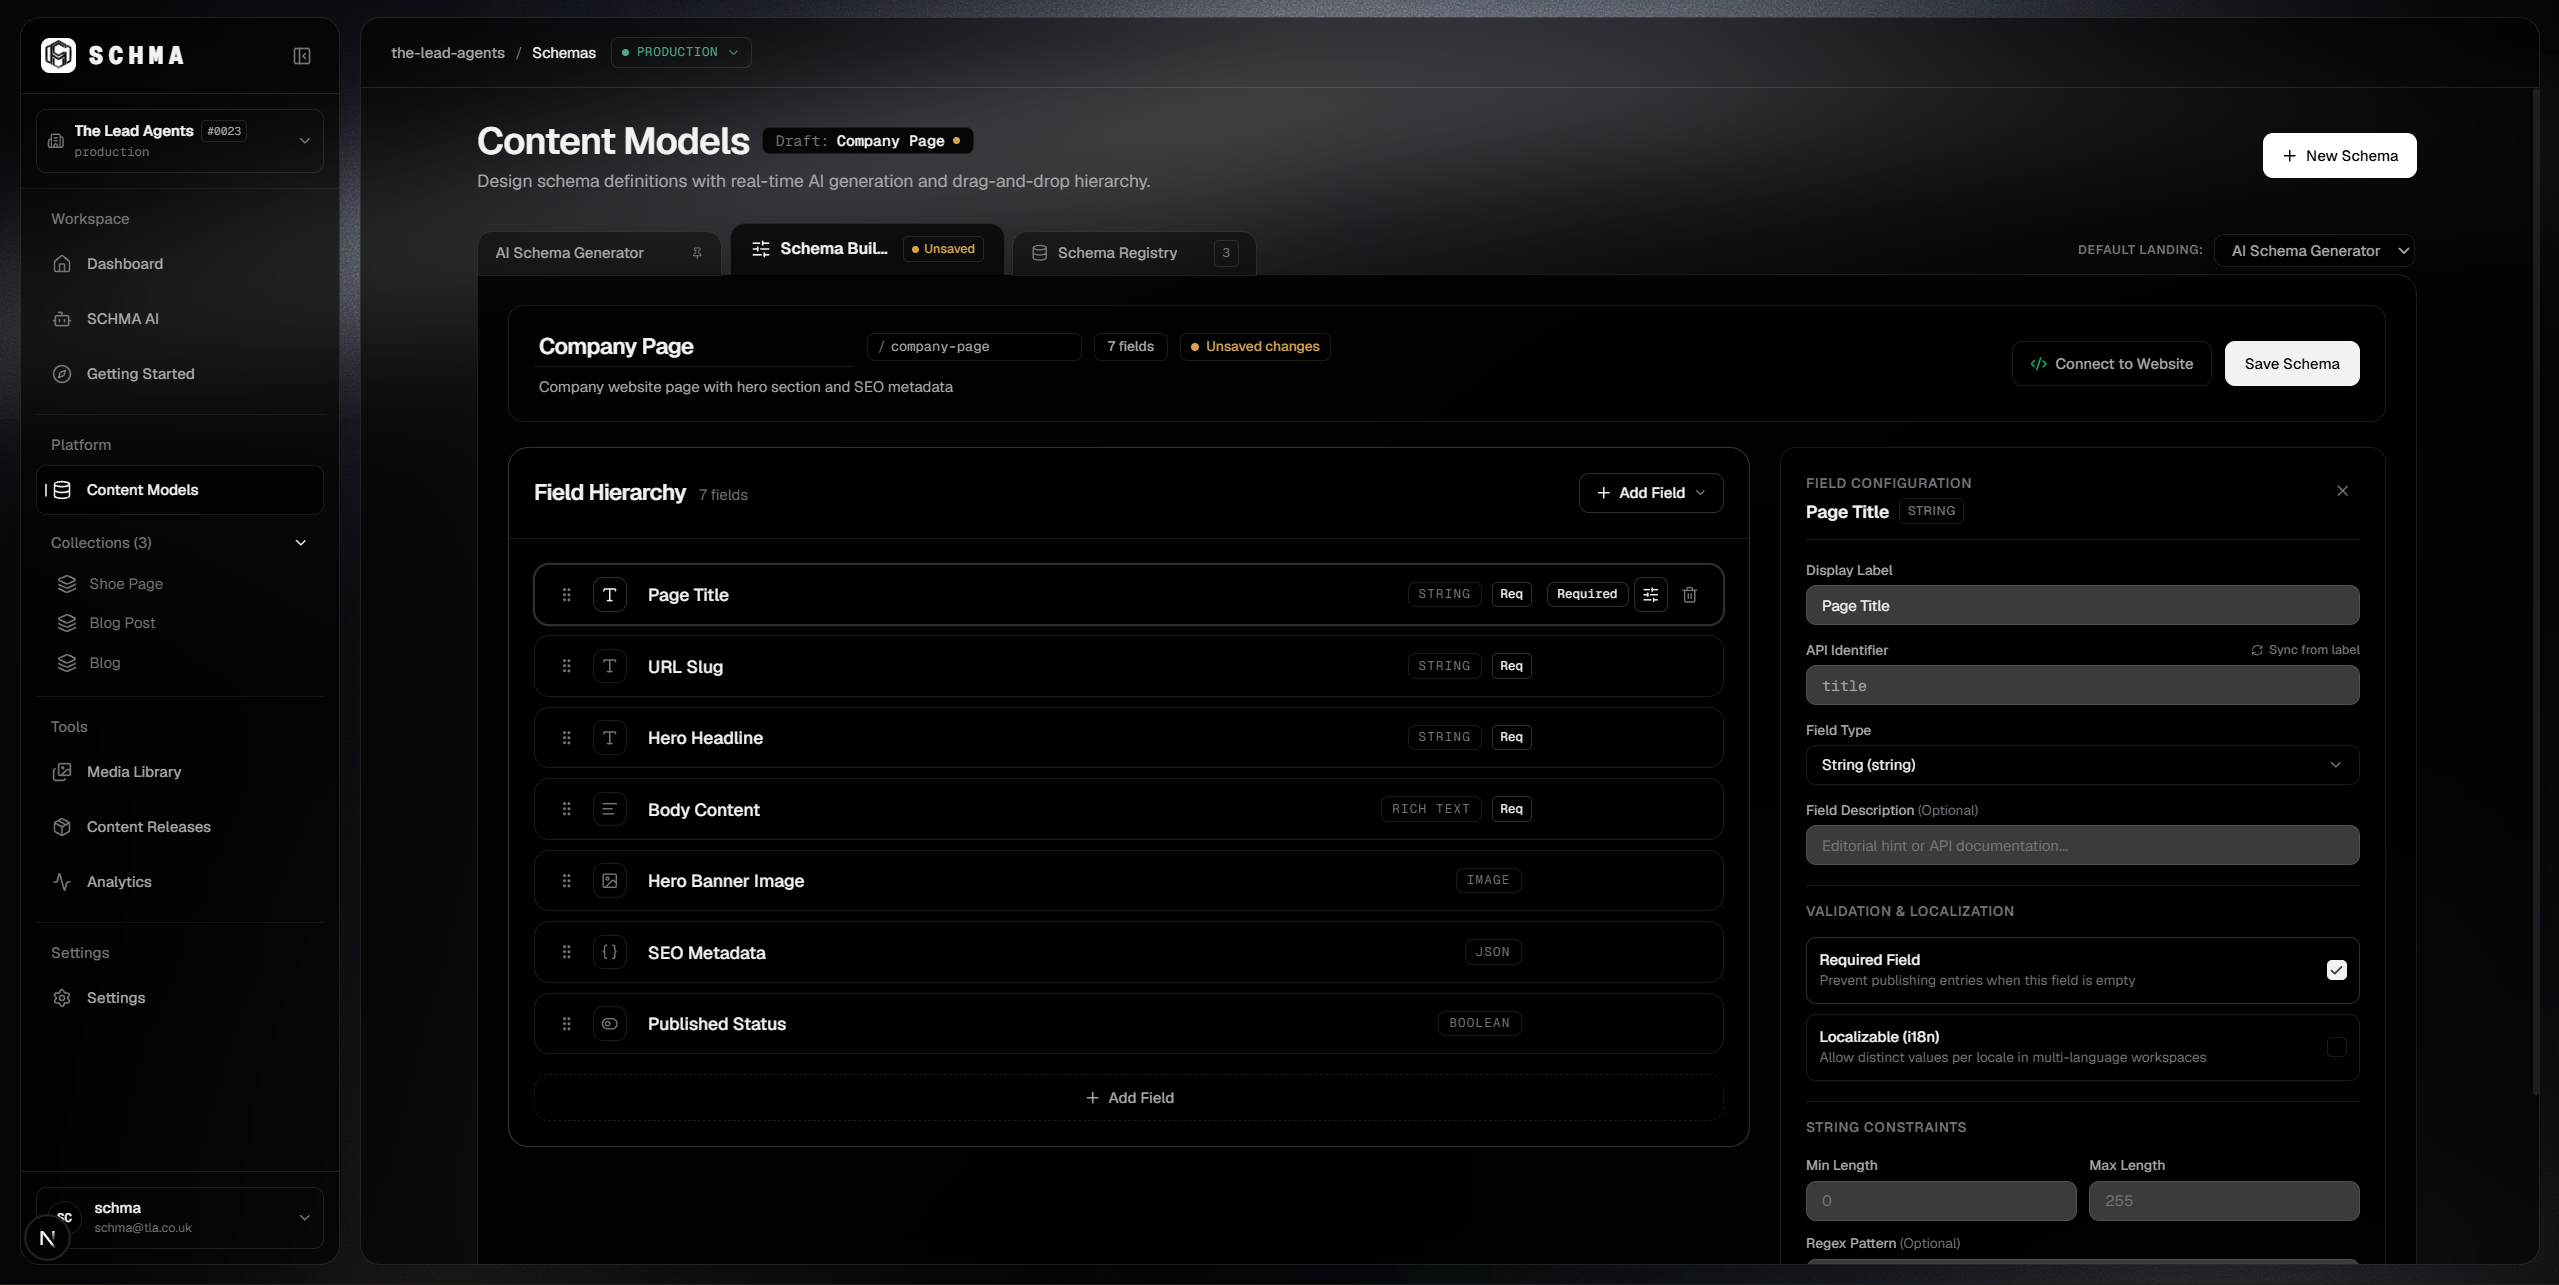2559x1285 pixels.
Task: Open configure settings for Page Title row
Action: coord(1650,595)
